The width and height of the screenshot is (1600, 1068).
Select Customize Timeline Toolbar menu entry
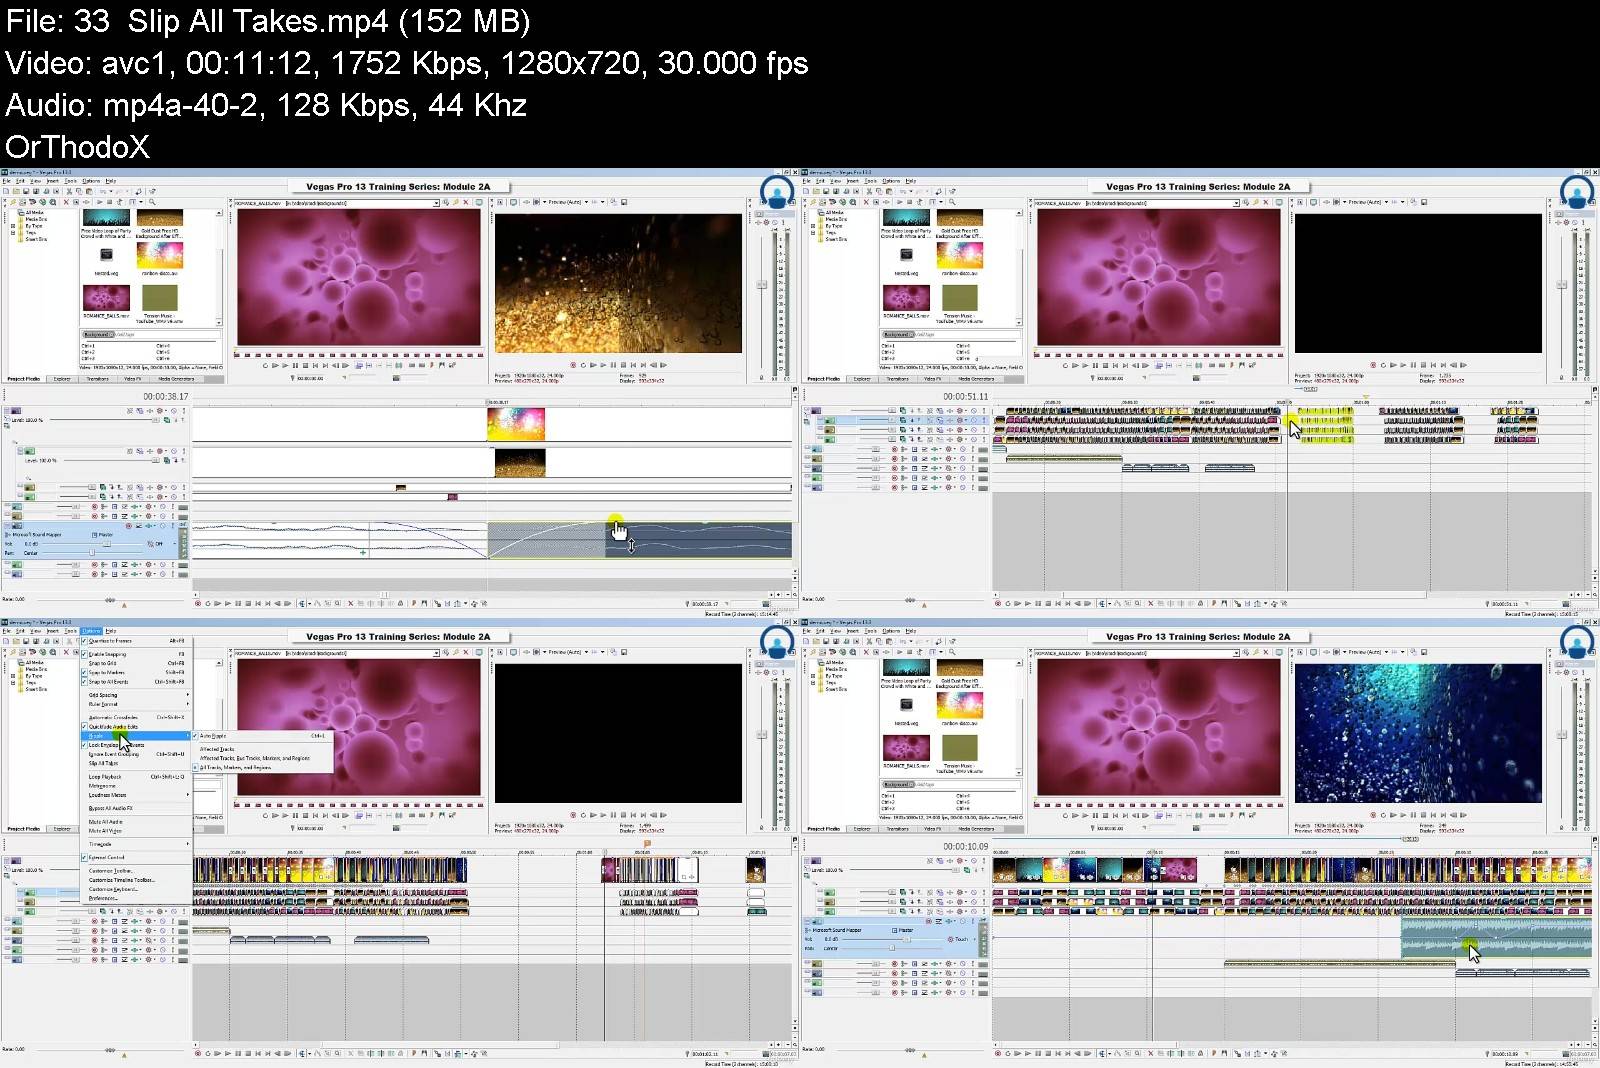tap(136, 880)
